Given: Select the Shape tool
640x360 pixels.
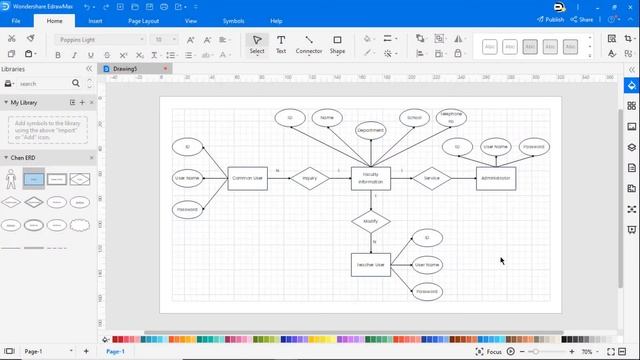Looking at the screenshot, I should point(337,44).
